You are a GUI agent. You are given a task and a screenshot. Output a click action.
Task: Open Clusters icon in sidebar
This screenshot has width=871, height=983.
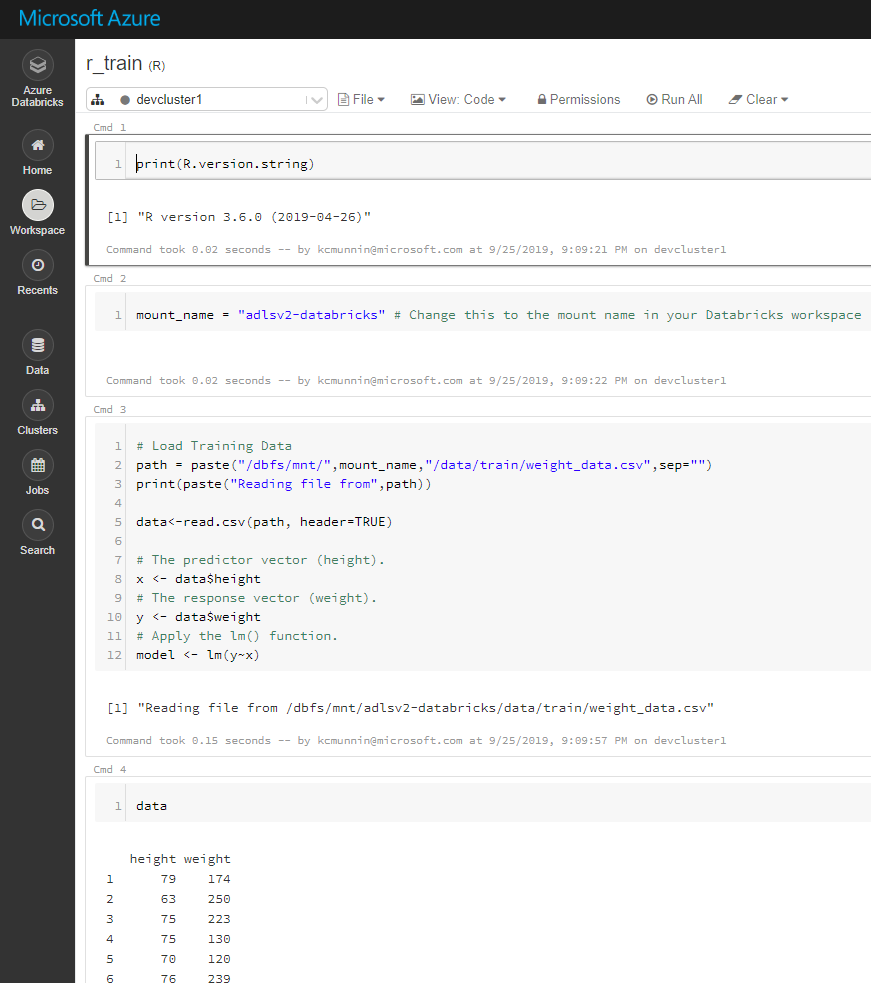(x=38, y=405)
